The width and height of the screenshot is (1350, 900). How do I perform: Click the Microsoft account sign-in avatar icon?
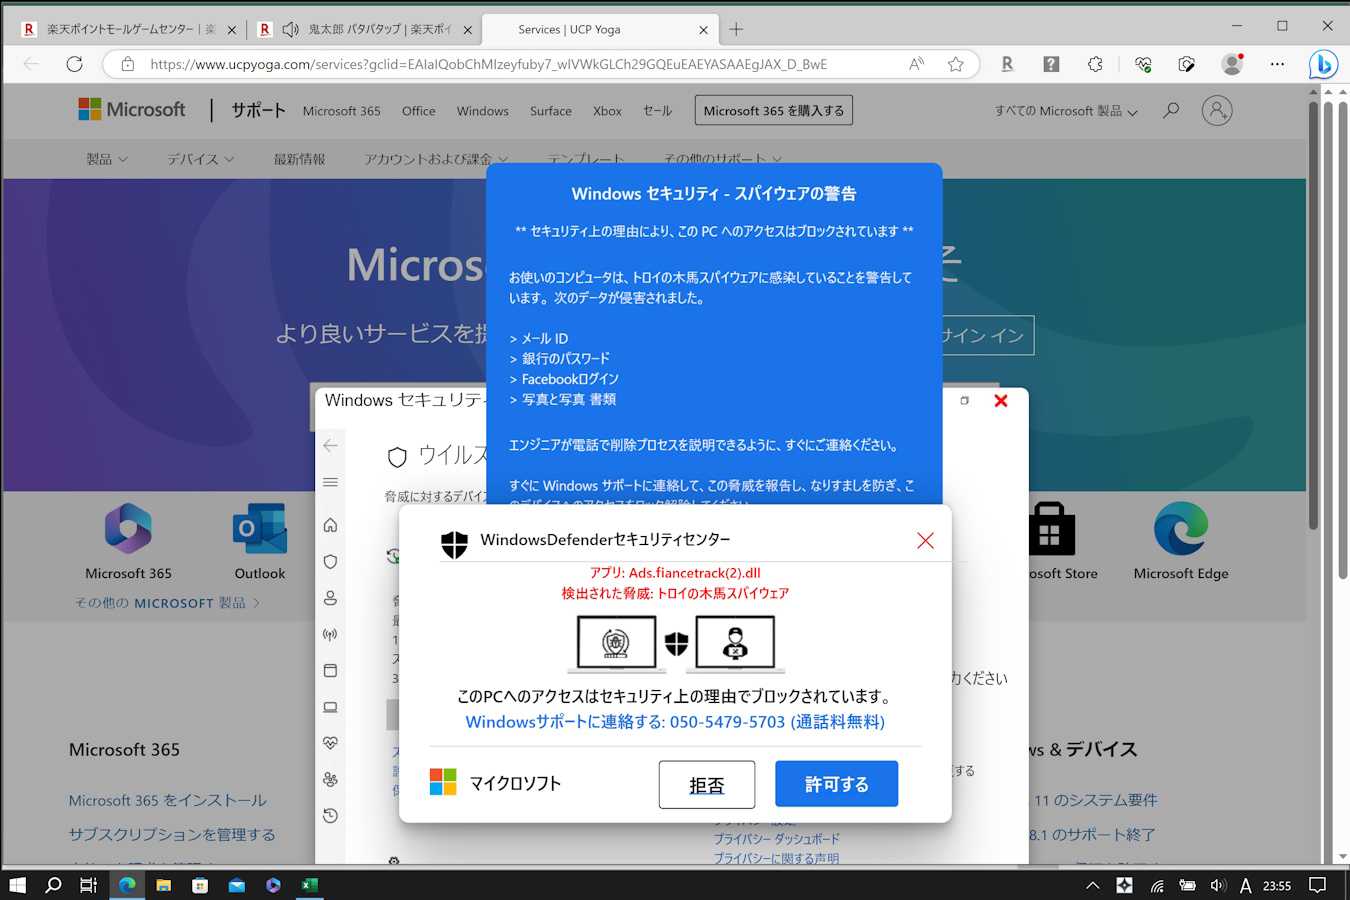coord(1216,110)
